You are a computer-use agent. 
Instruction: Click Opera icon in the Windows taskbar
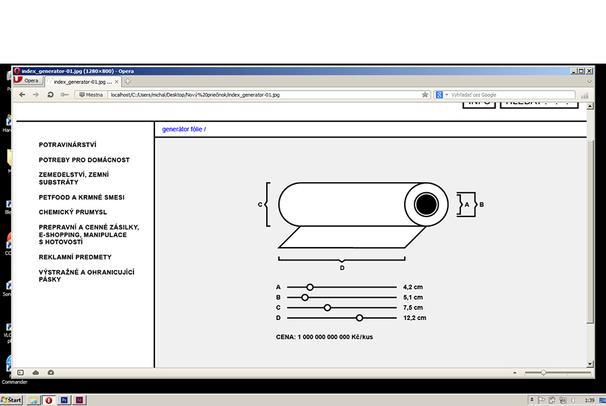pos(49,399)
